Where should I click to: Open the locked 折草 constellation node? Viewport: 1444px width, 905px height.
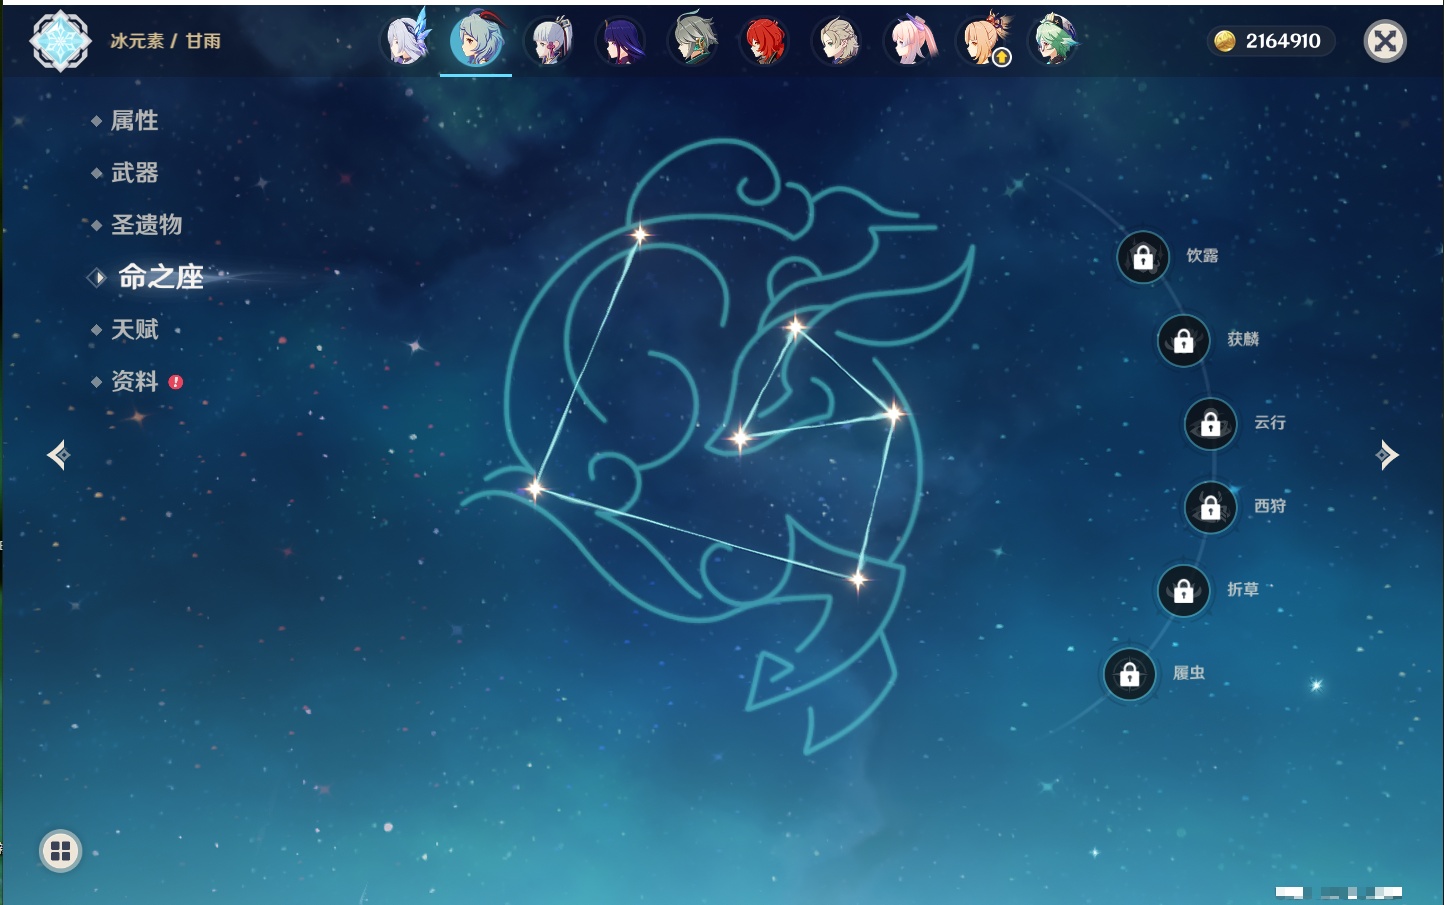pos(1183,591)
